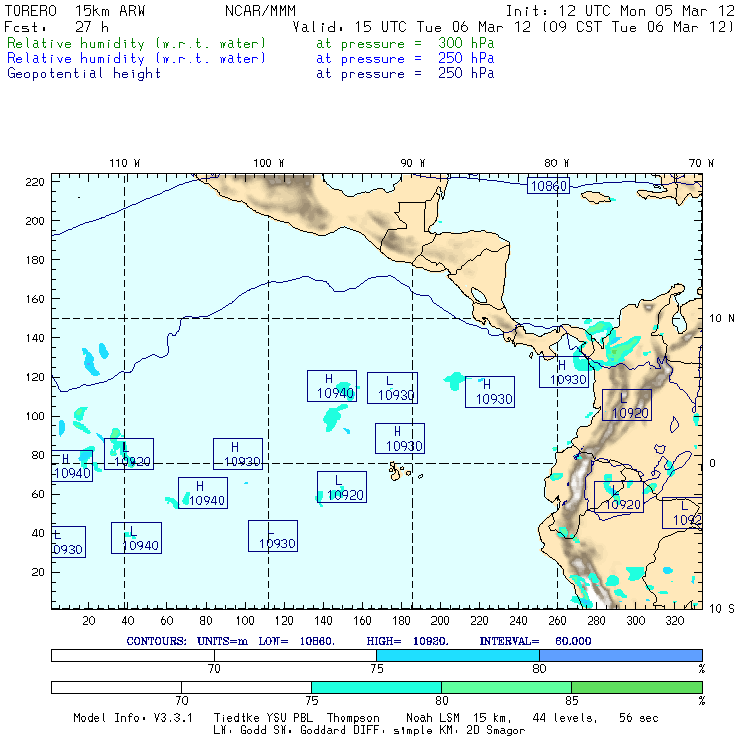Click the 'Thompson' microphysics text
The width and height of the screenshot is (740, 740).
point(353,718)
